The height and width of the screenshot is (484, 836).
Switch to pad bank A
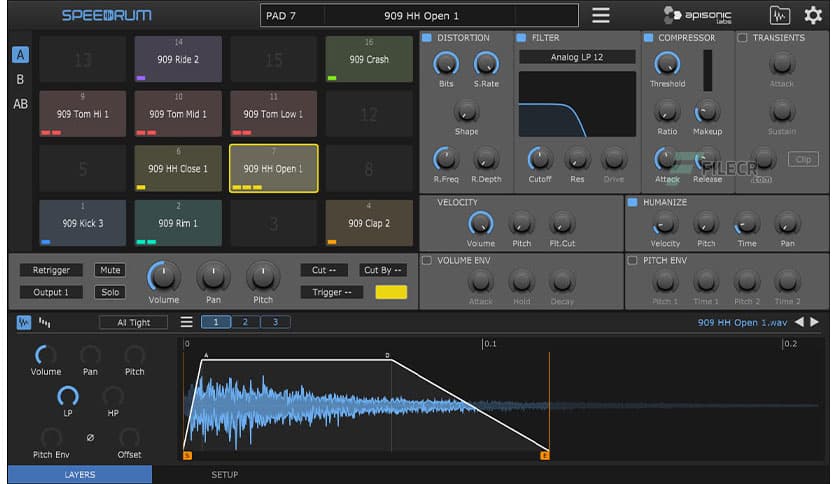click(20, 54)
